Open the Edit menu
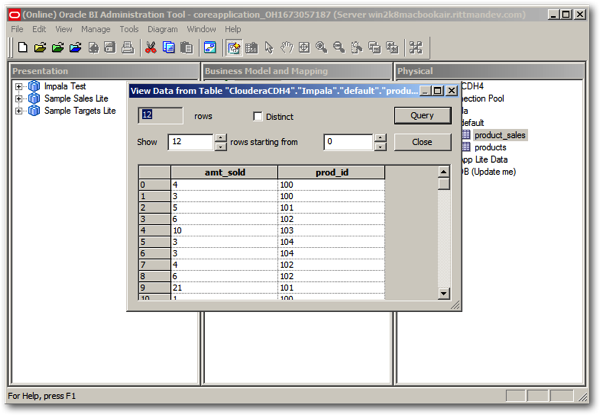 click(x=39, y=29)
